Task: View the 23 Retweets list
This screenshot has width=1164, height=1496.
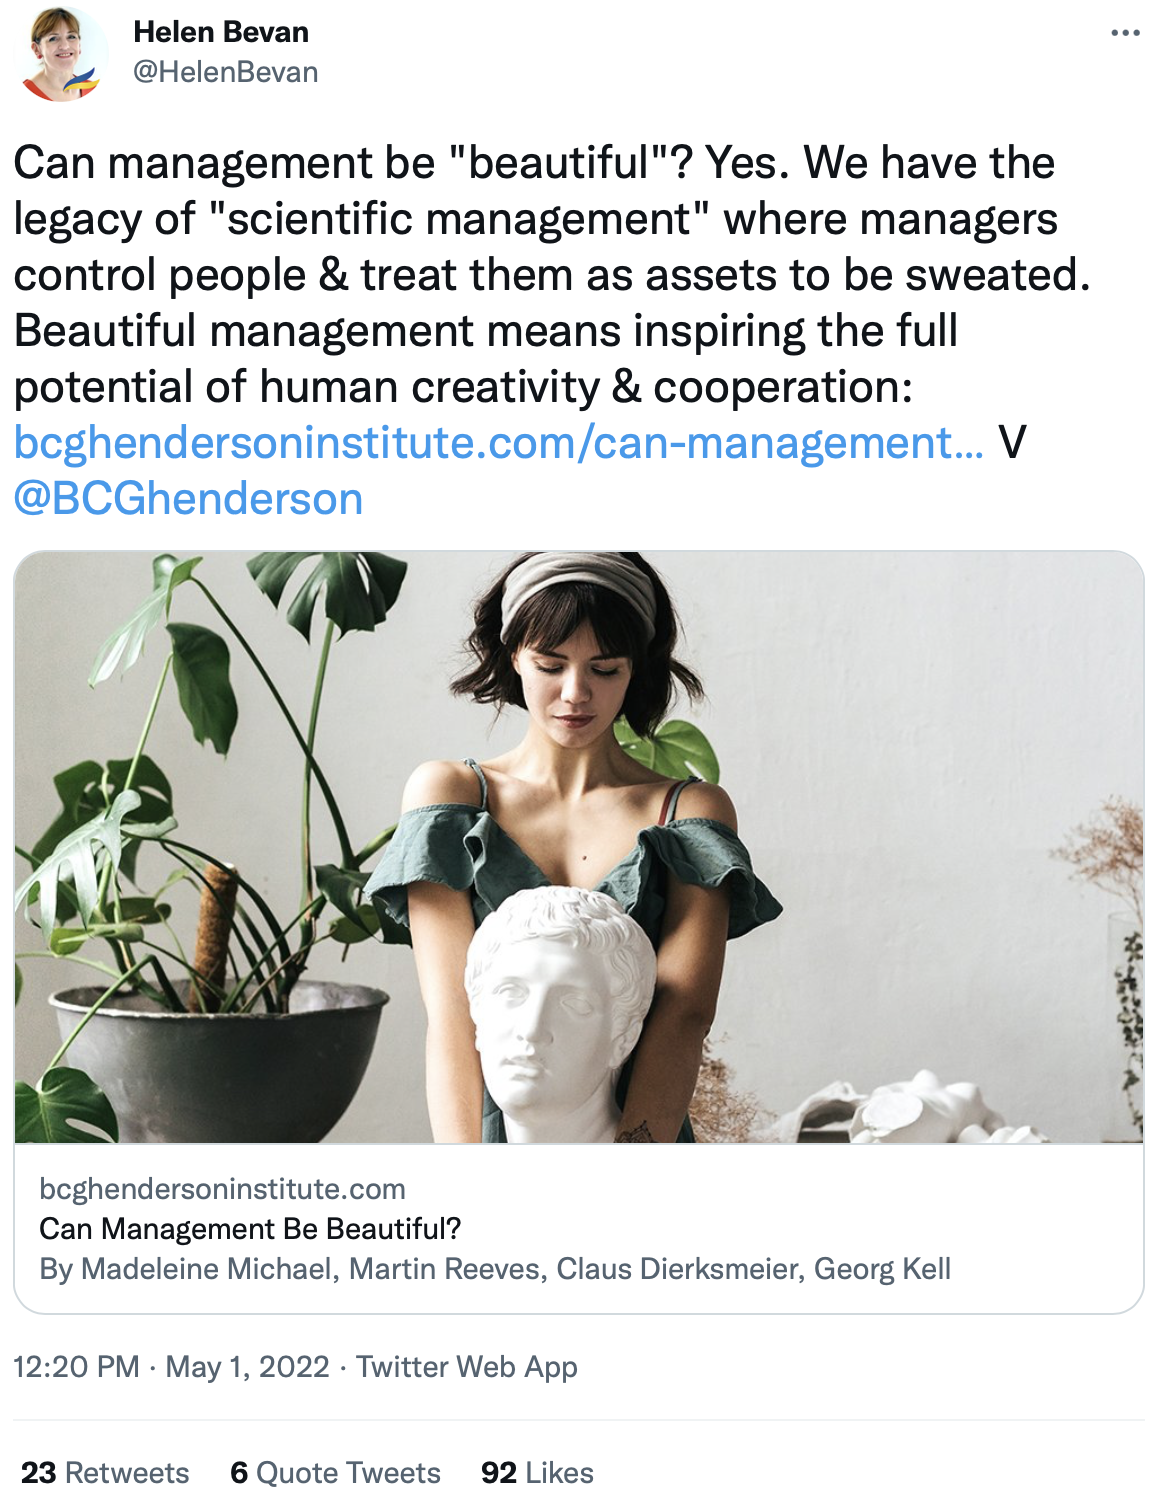Action: coord(105,1473)
